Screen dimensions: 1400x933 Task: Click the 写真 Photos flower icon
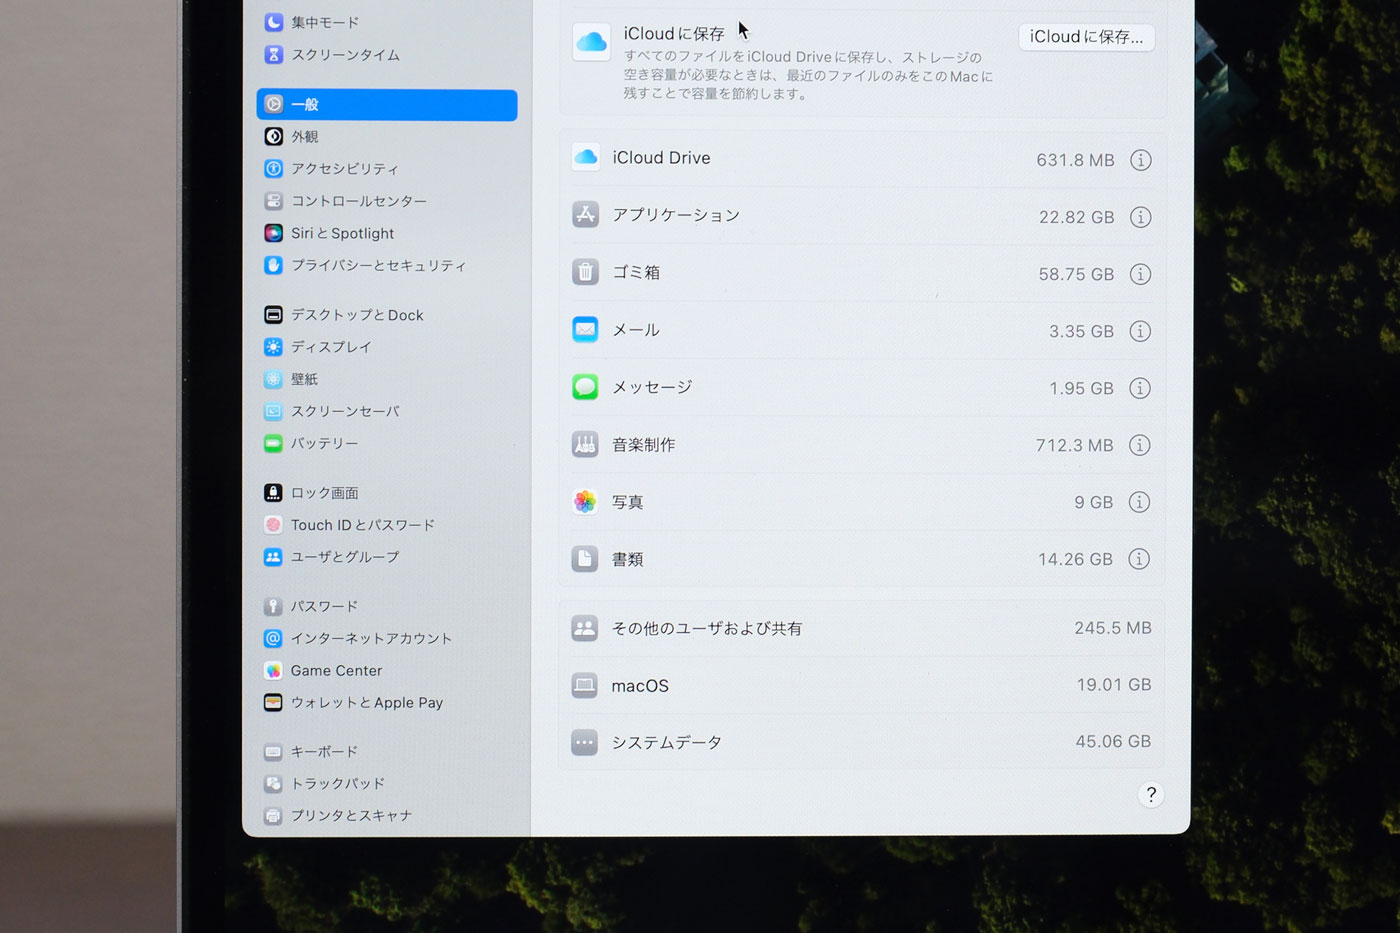tap(585, 501)
